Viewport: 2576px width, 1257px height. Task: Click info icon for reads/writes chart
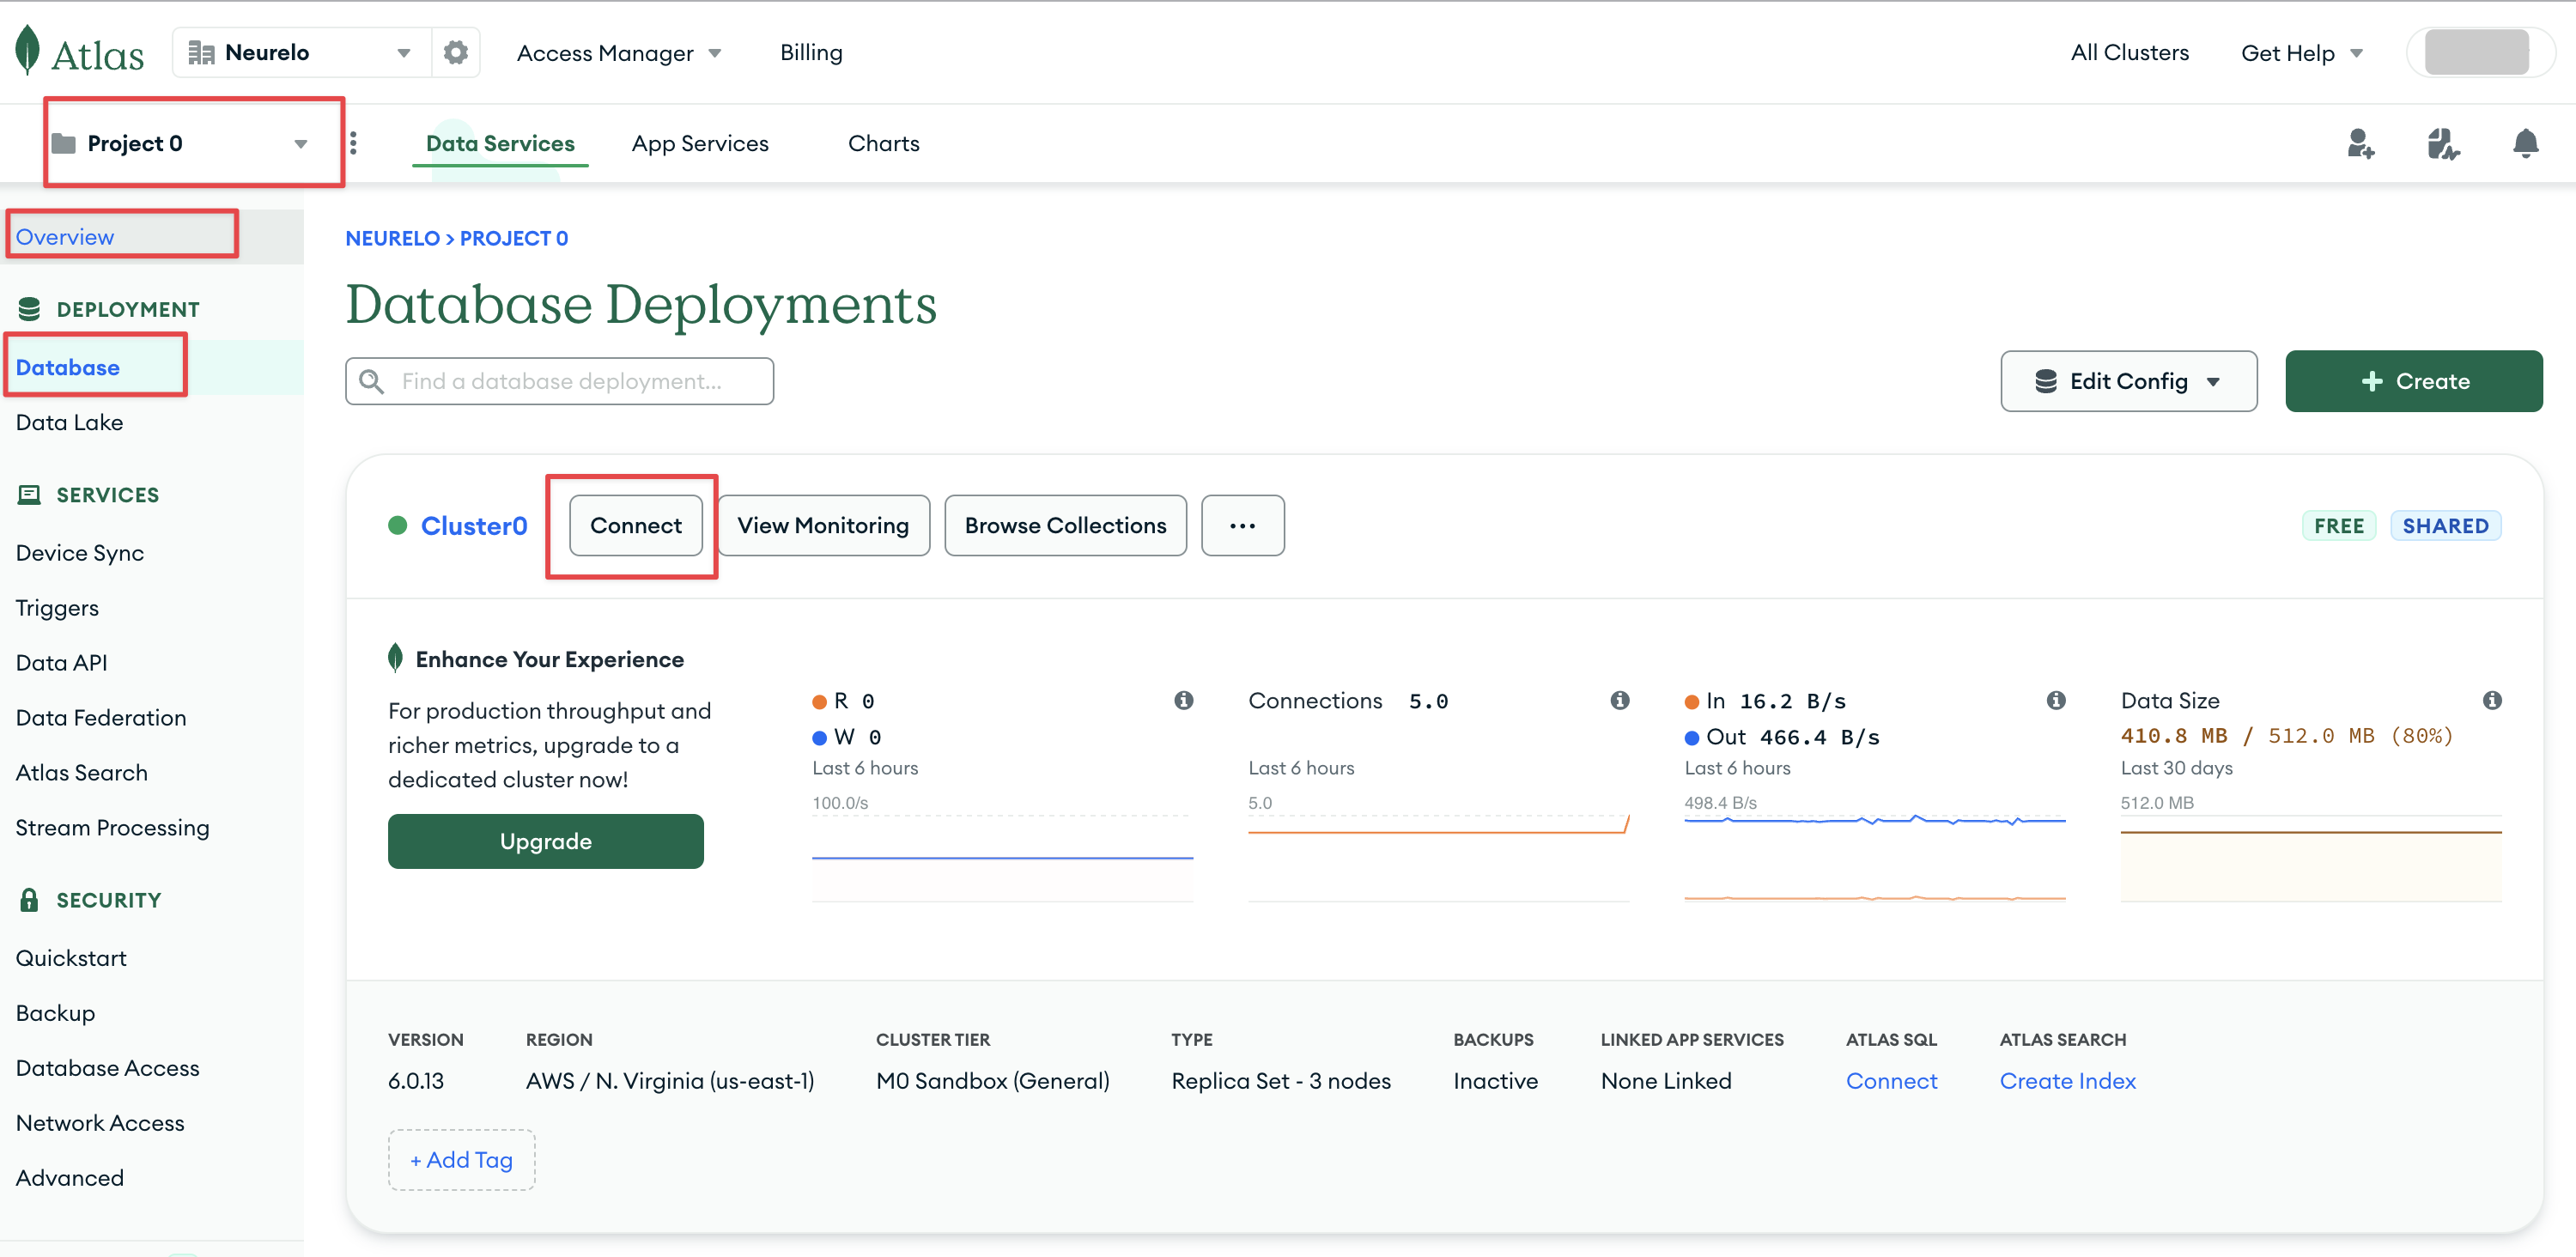[1184, 700]
